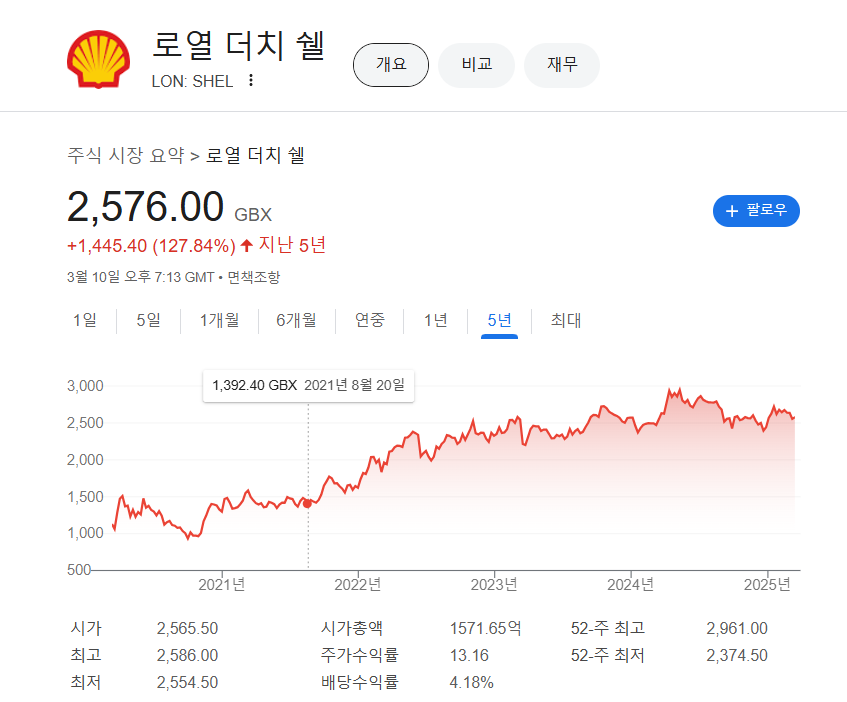Click the 시가총액 value 1571.65억
This screenshot has height=702, width=847.
(486, 629)
